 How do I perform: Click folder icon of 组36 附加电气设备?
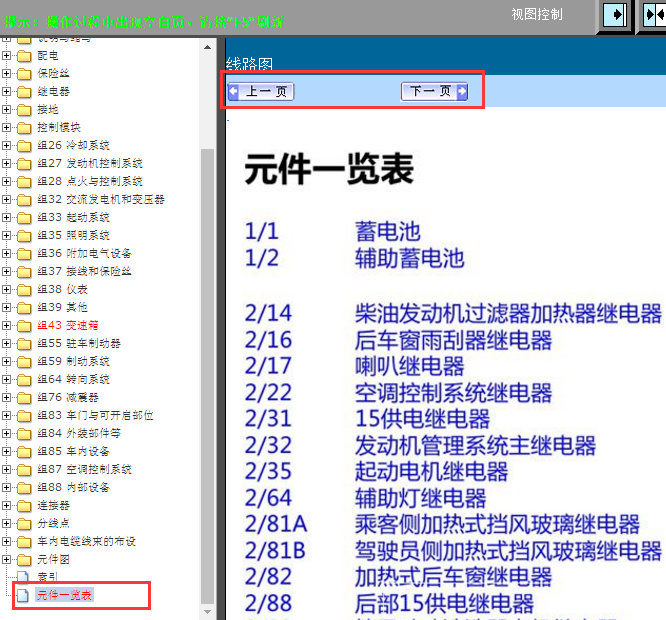click(x=24, y=254)
